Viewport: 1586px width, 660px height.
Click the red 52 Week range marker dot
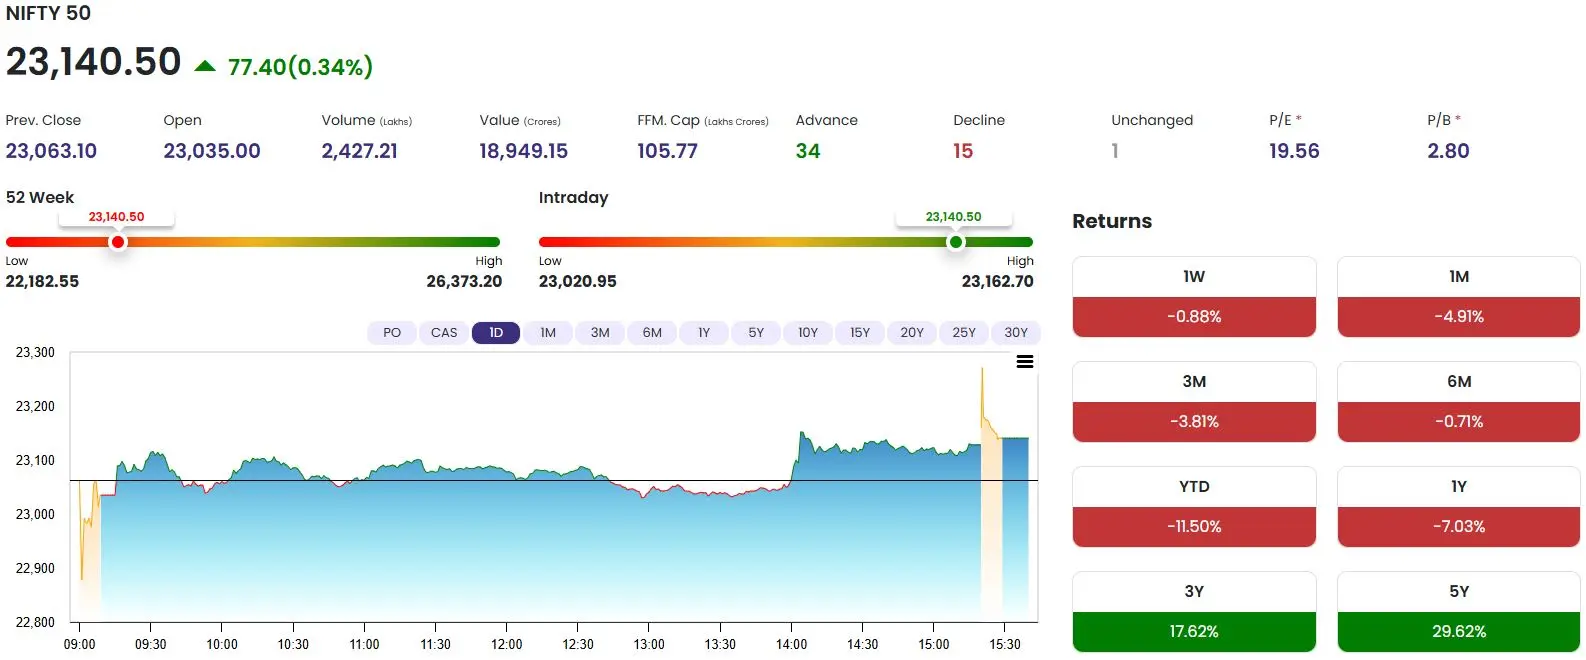tap(118, 242)
